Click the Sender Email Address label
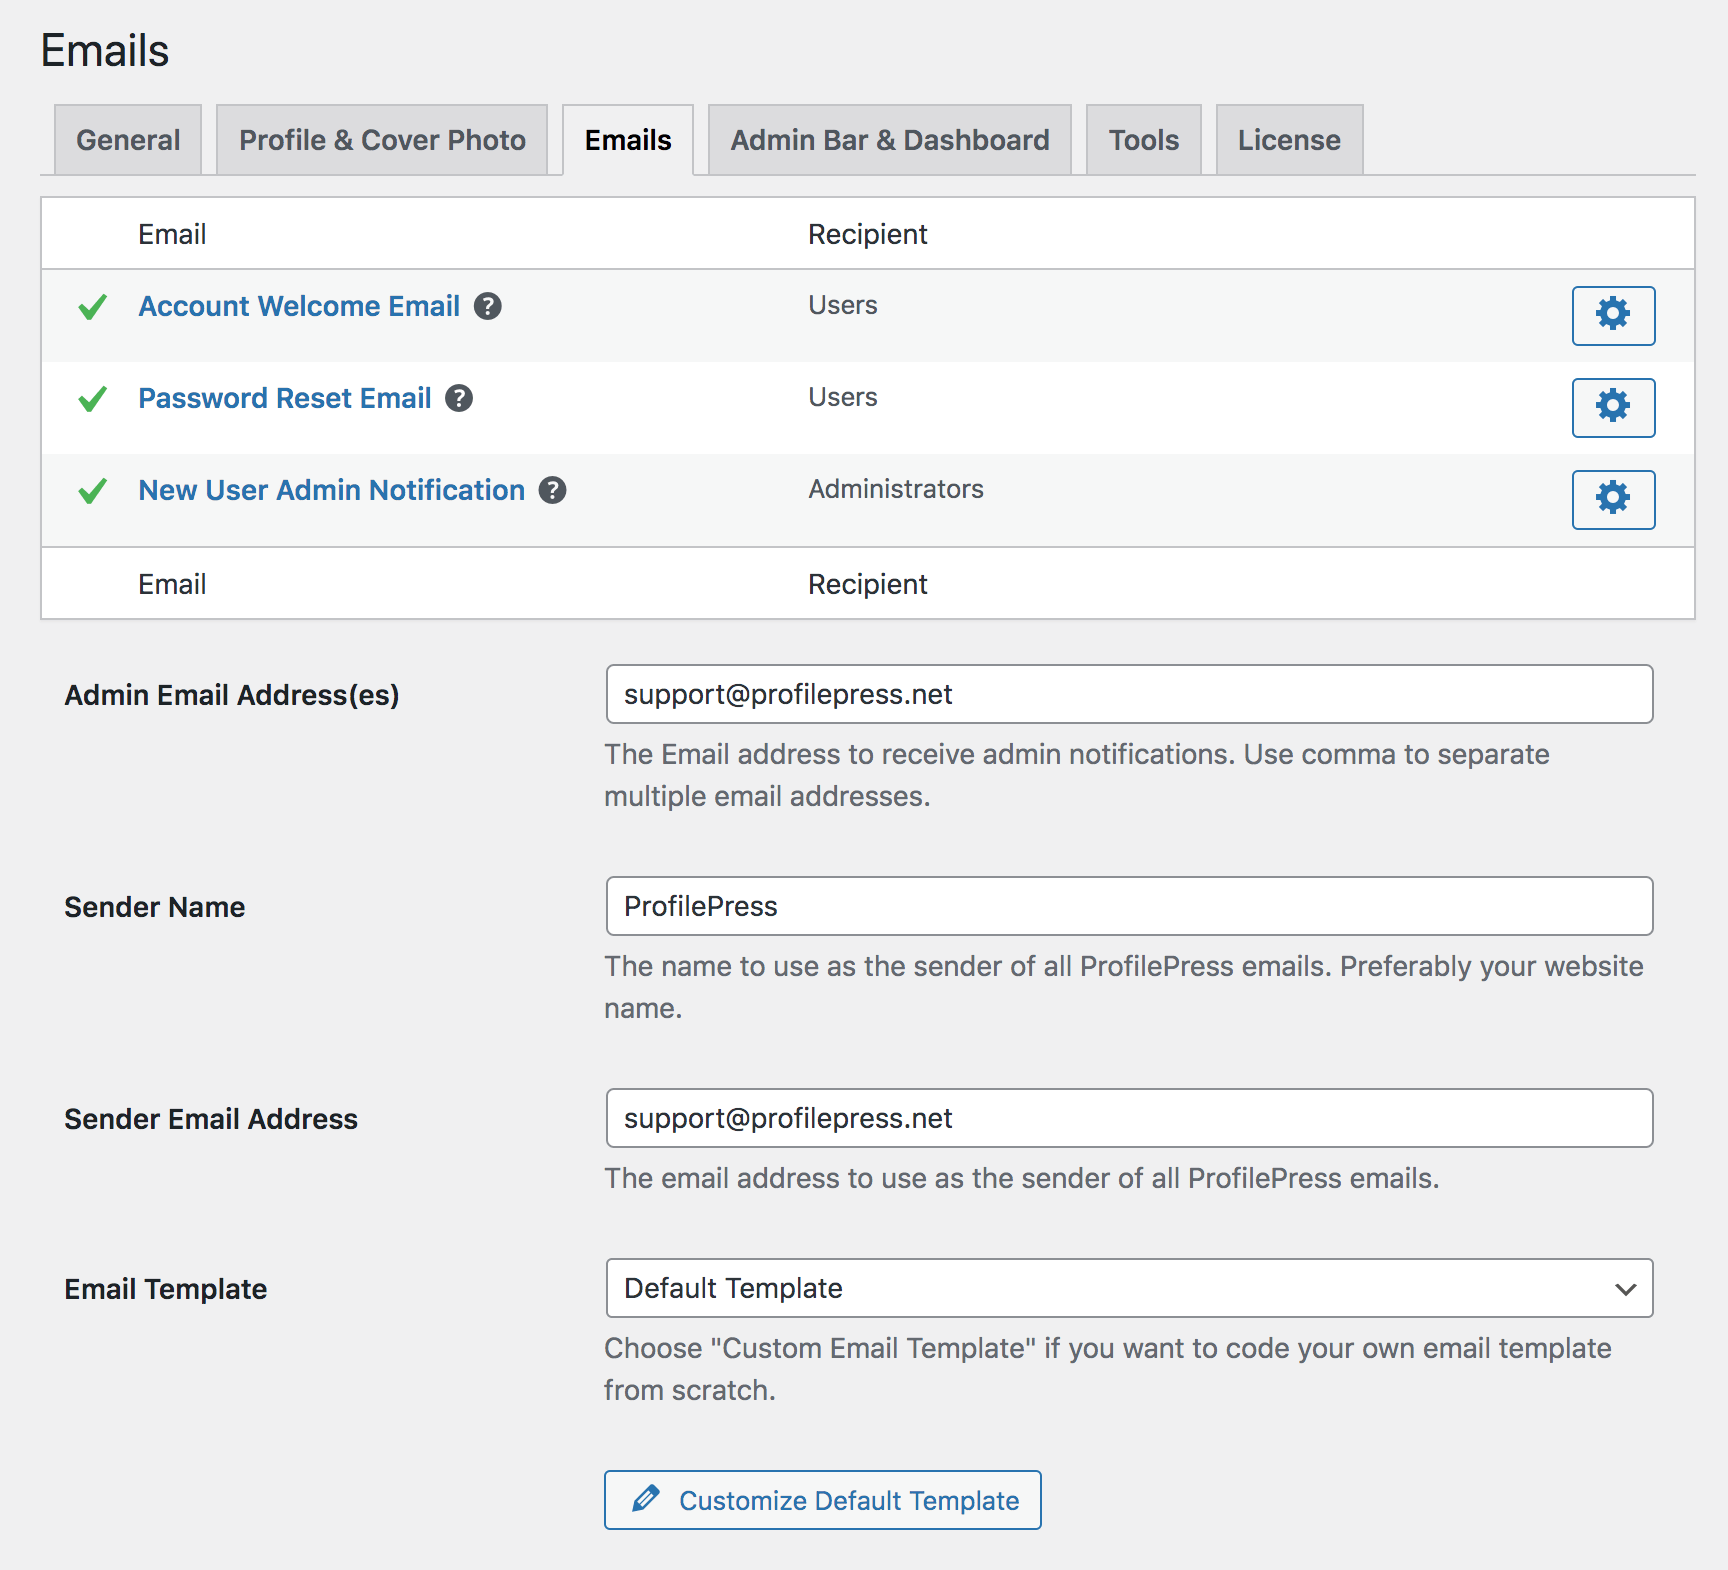The height and width of the screenshot is (1570, 1728). point(211,1119)
